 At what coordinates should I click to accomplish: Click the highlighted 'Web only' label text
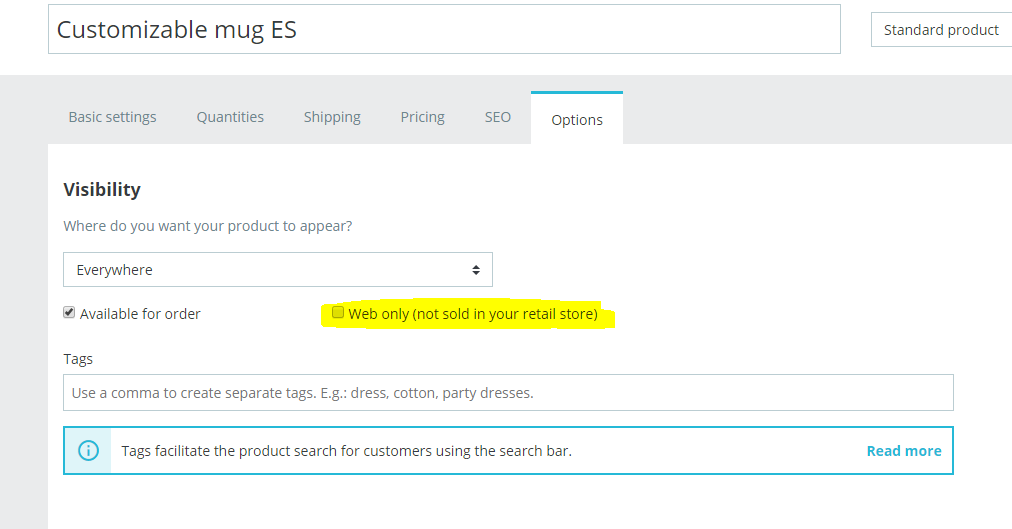click(472, 314)
